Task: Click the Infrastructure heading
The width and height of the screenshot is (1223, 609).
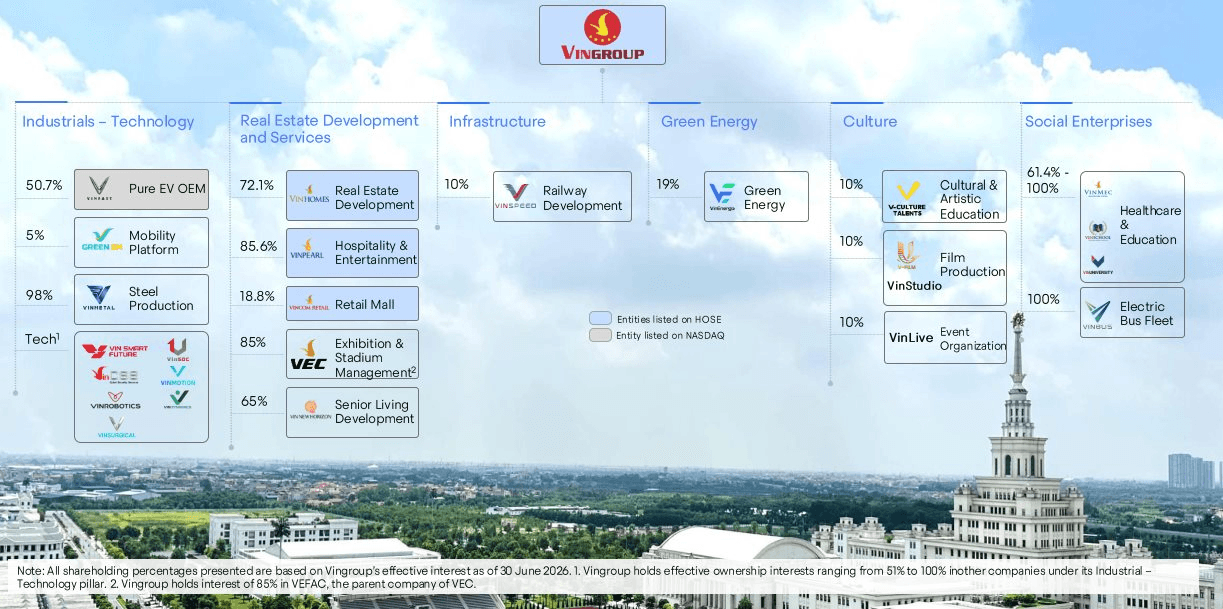Action: click(497, 121)
